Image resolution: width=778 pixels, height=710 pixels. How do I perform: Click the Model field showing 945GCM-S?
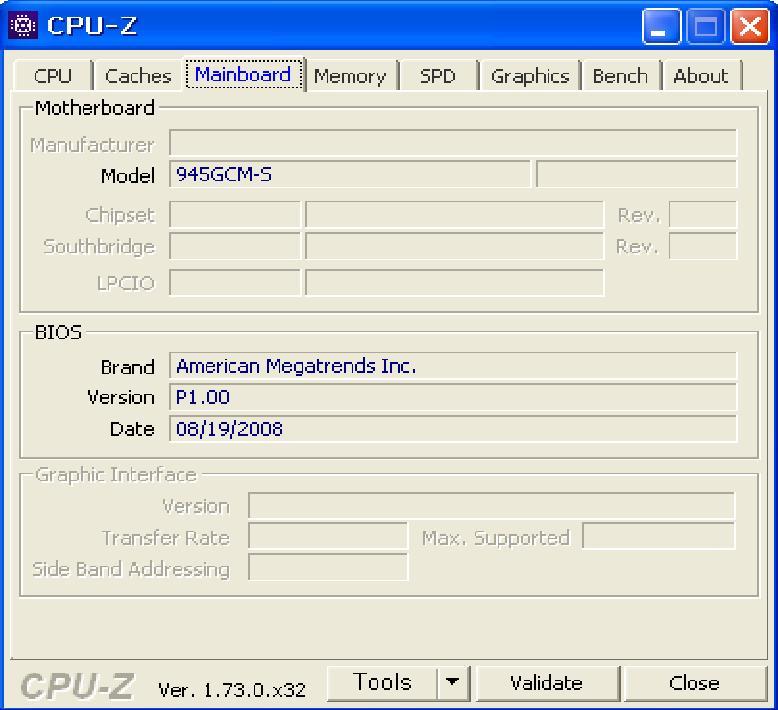[350, 175]
